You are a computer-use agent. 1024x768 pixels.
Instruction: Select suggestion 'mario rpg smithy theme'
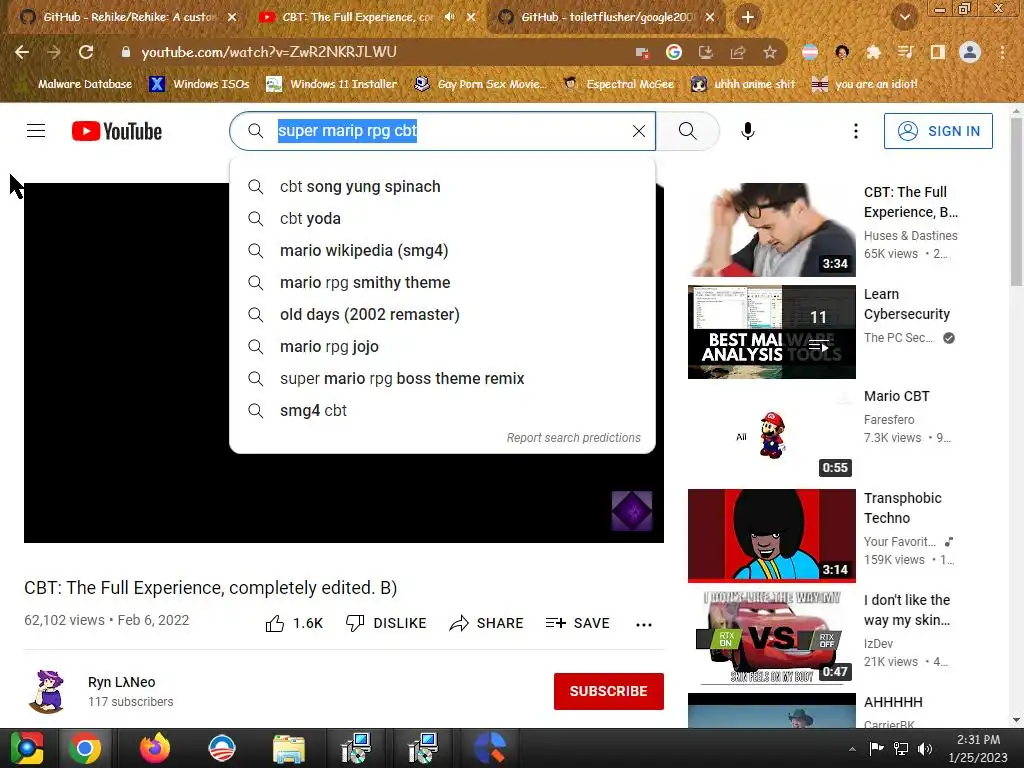click(442, 283)
